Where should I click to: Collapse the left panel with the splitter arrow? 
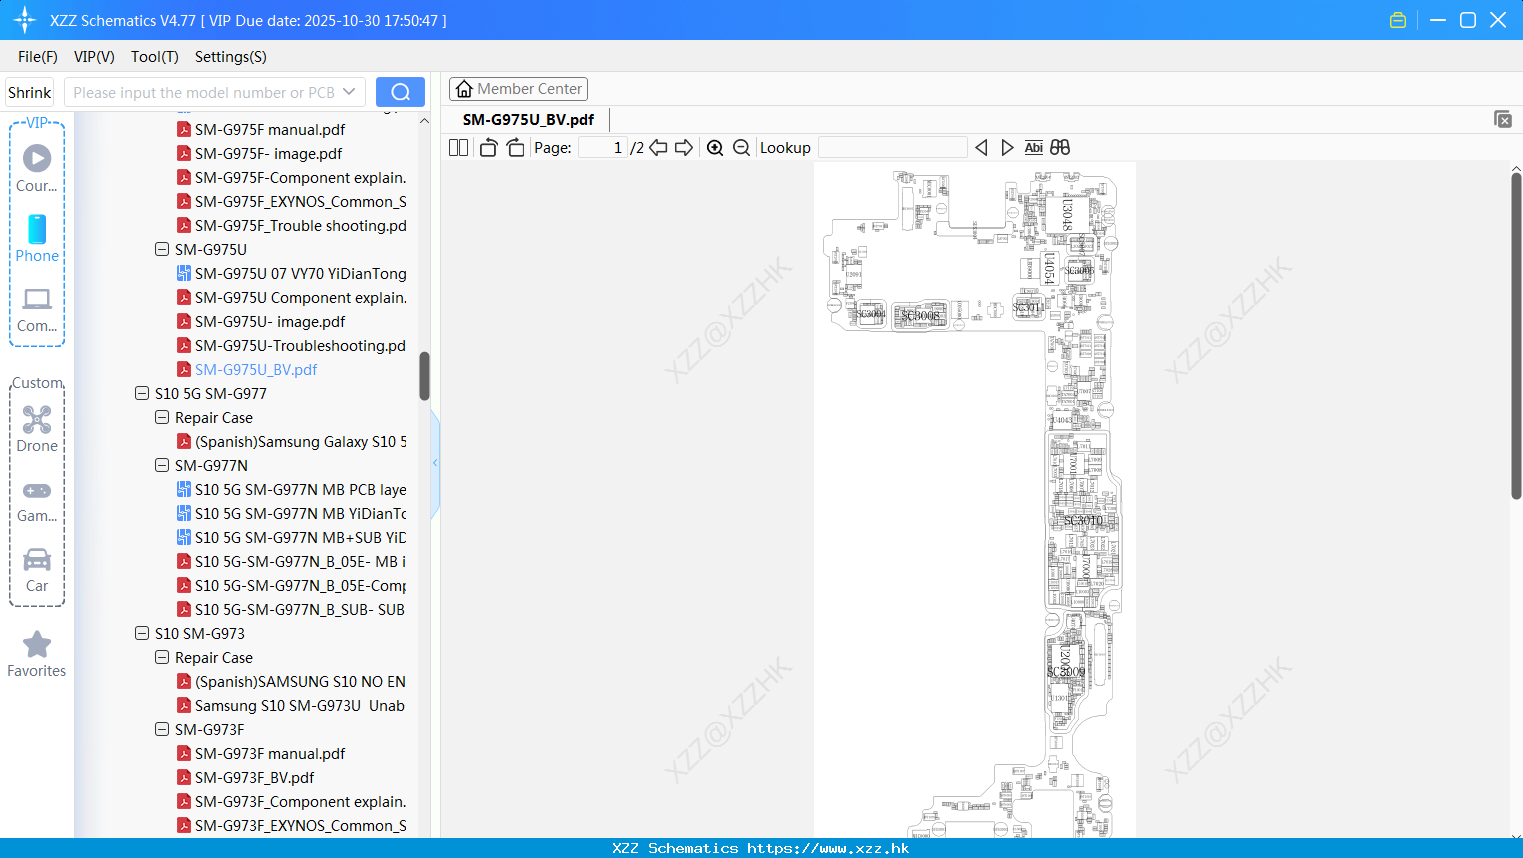pos(435,463)
